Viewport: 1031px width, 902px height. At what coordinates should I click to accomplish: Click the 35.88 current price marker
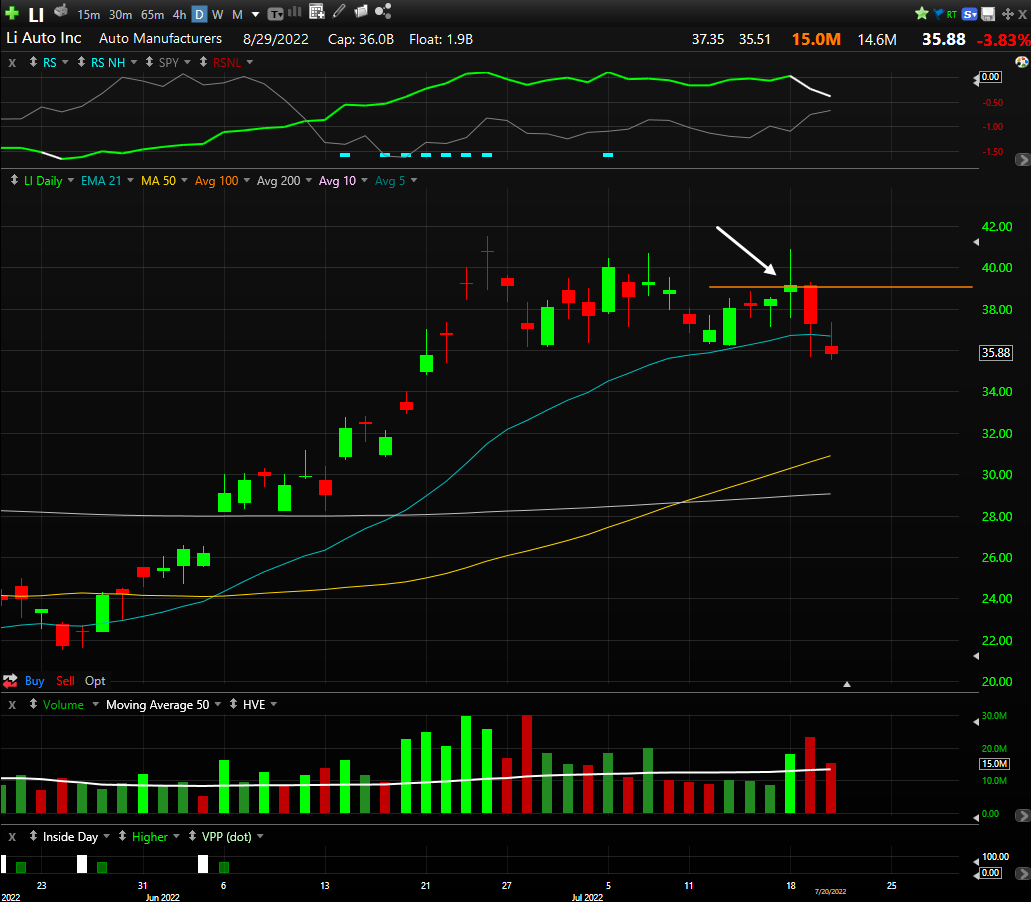[x=995, y=353]
